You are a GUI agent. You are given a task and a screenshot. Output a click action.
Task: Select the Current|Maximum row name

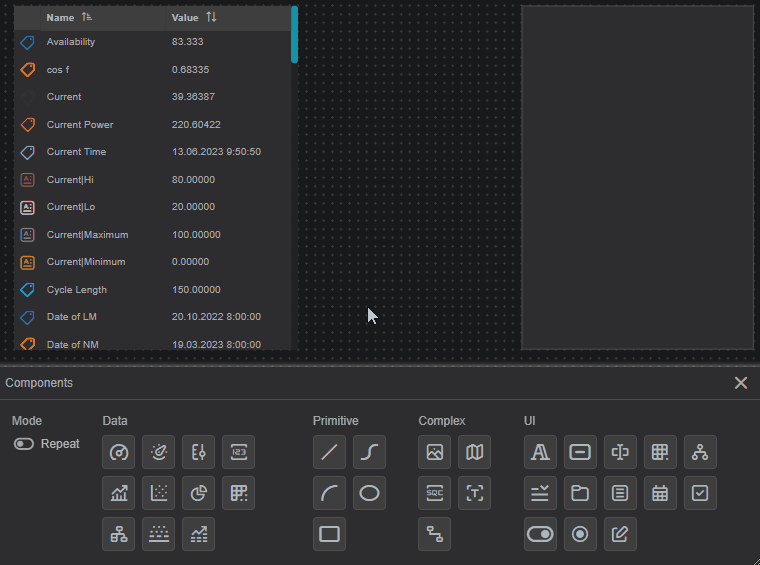[87, 235]
